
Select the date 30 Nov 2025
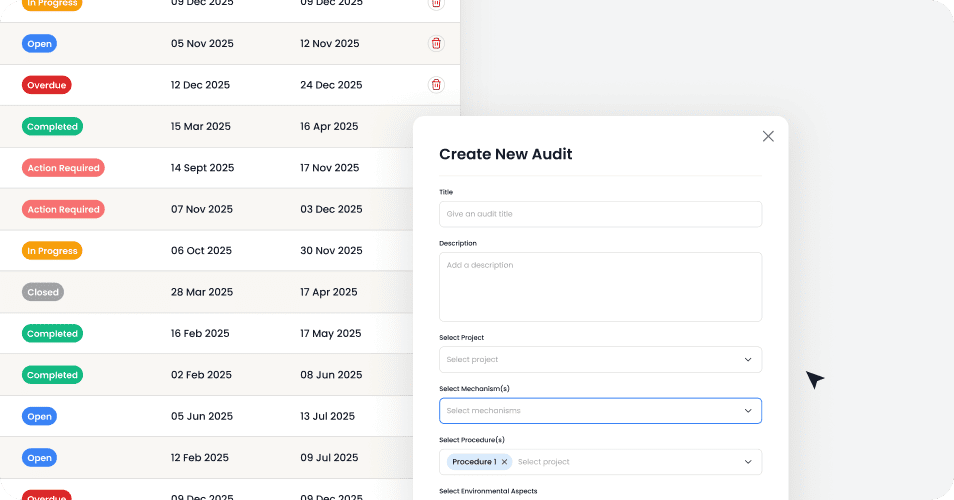331,250
